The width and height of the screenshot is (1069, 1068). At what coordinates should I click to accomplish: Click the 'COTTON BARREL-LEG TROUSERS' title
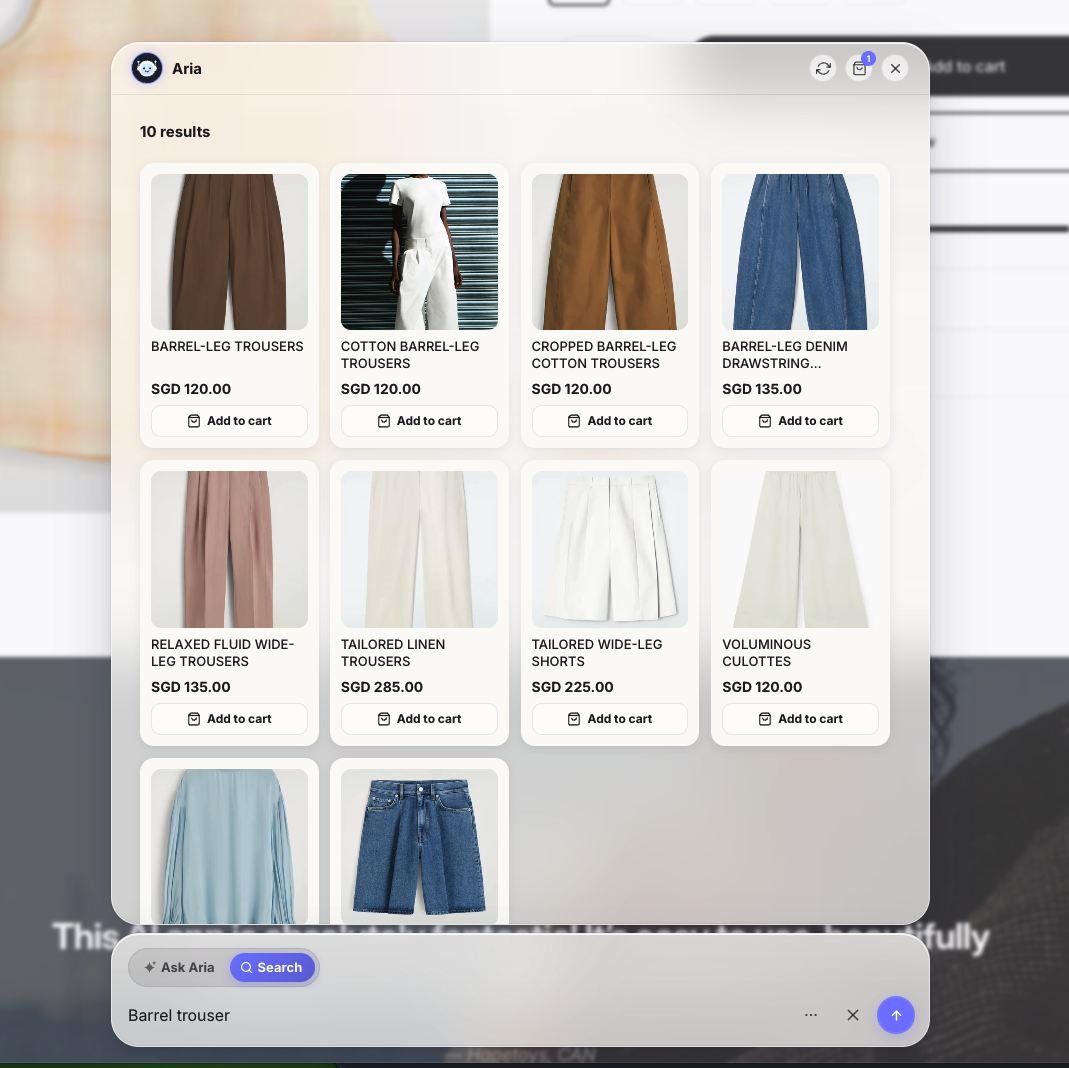tap(410, 354)
